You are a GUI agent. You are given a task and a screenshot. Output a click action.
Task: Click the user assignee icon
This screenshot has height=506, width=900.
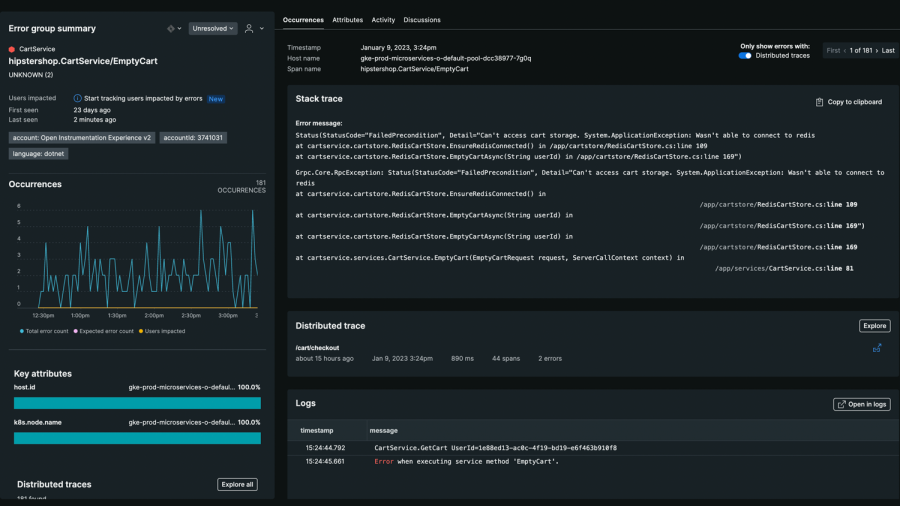coord(248,29)
